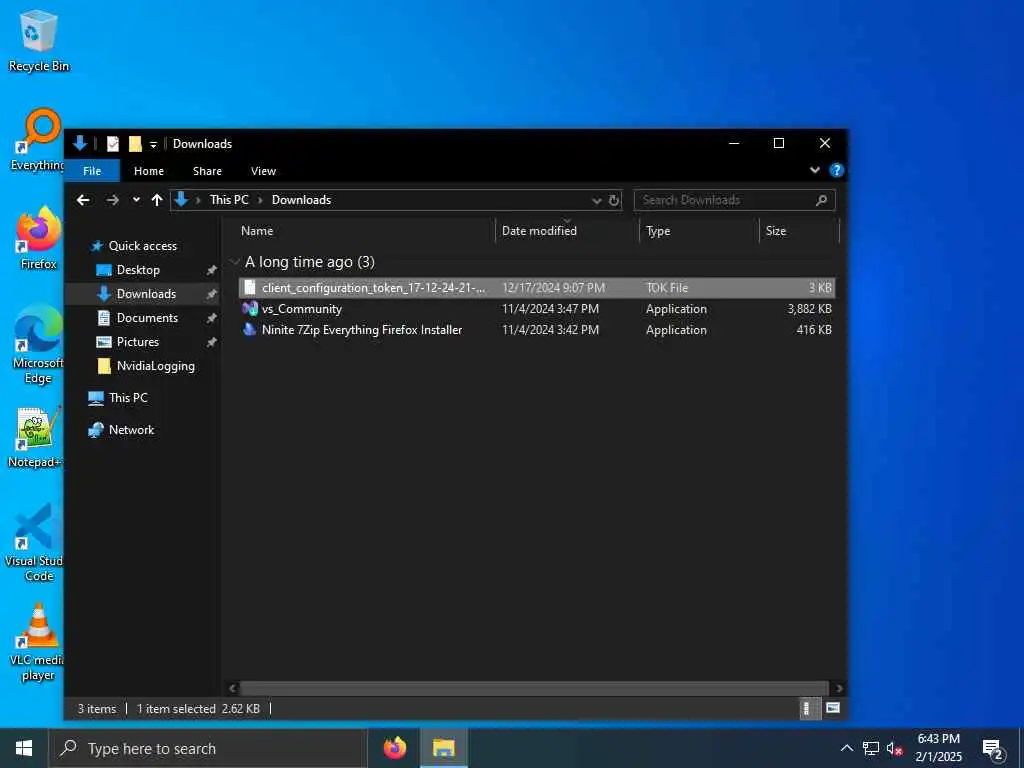Select Network in navigation pane
Image resolution: width=1024 pixels, height=768 pixels.
coord(131,430)
